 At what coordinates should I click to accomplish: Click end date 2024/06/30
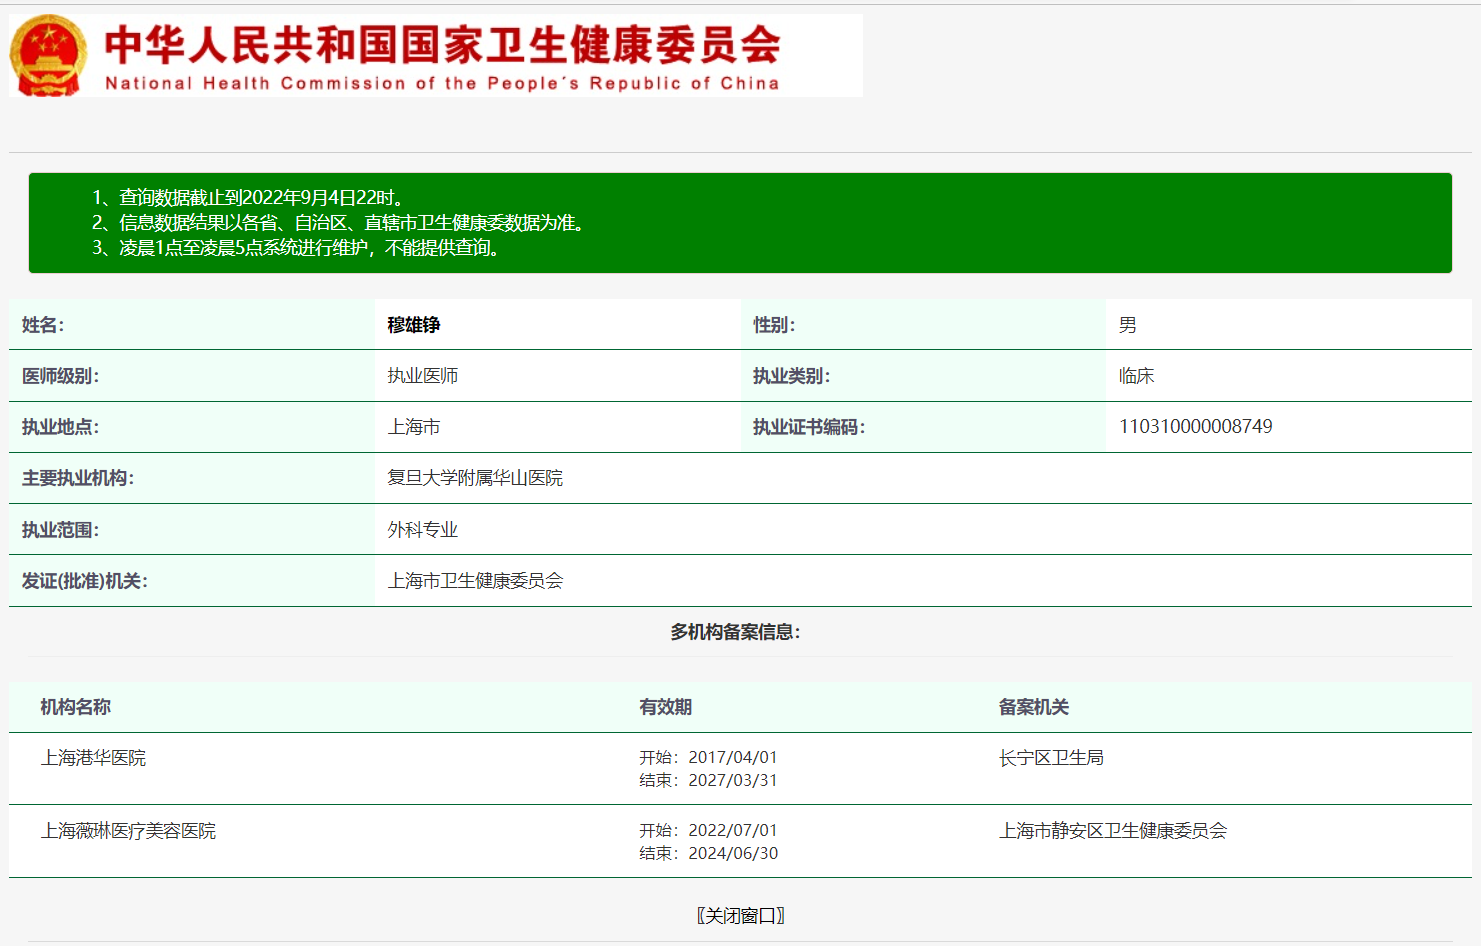[733, 854]
